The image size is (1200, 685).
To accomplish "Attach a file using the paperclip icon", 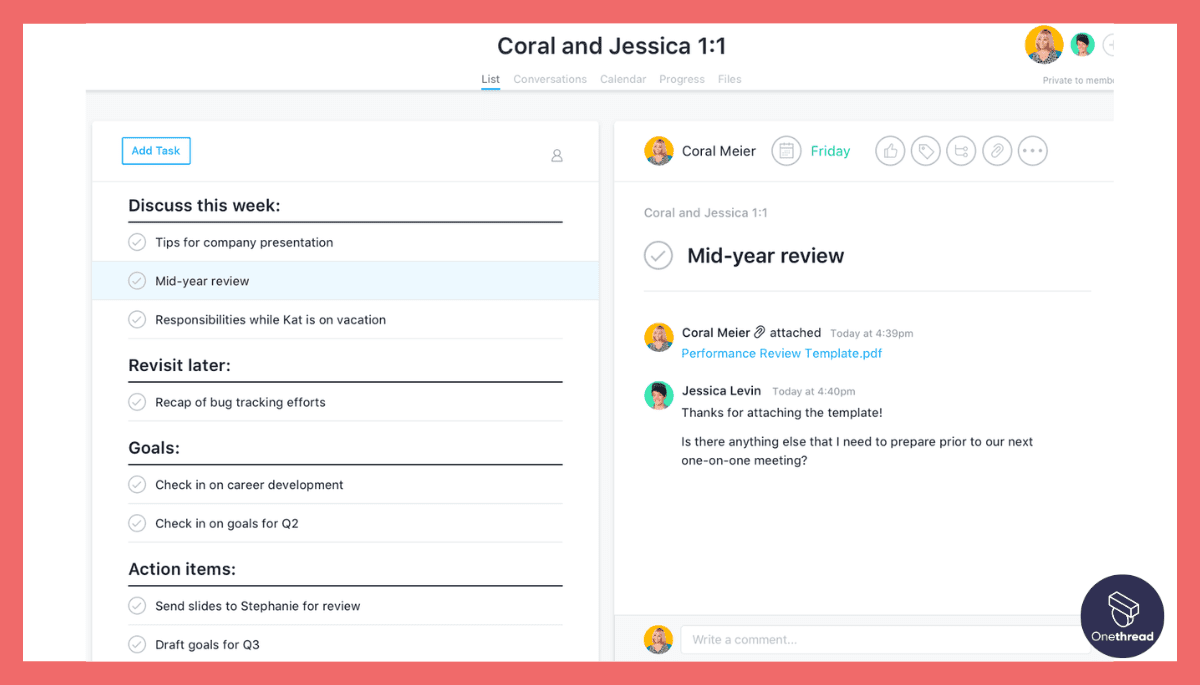I will 997,150.
